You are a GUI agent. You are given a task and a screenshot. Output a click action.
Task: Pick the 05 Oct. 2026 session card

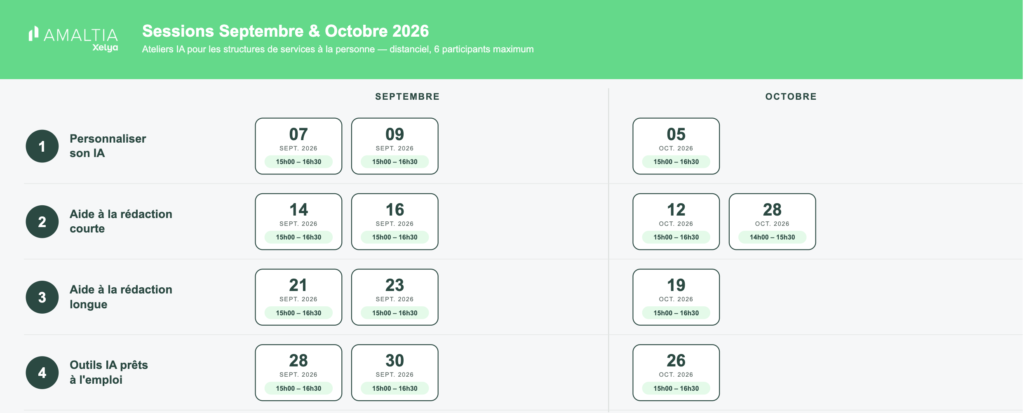tap(676, 146)
